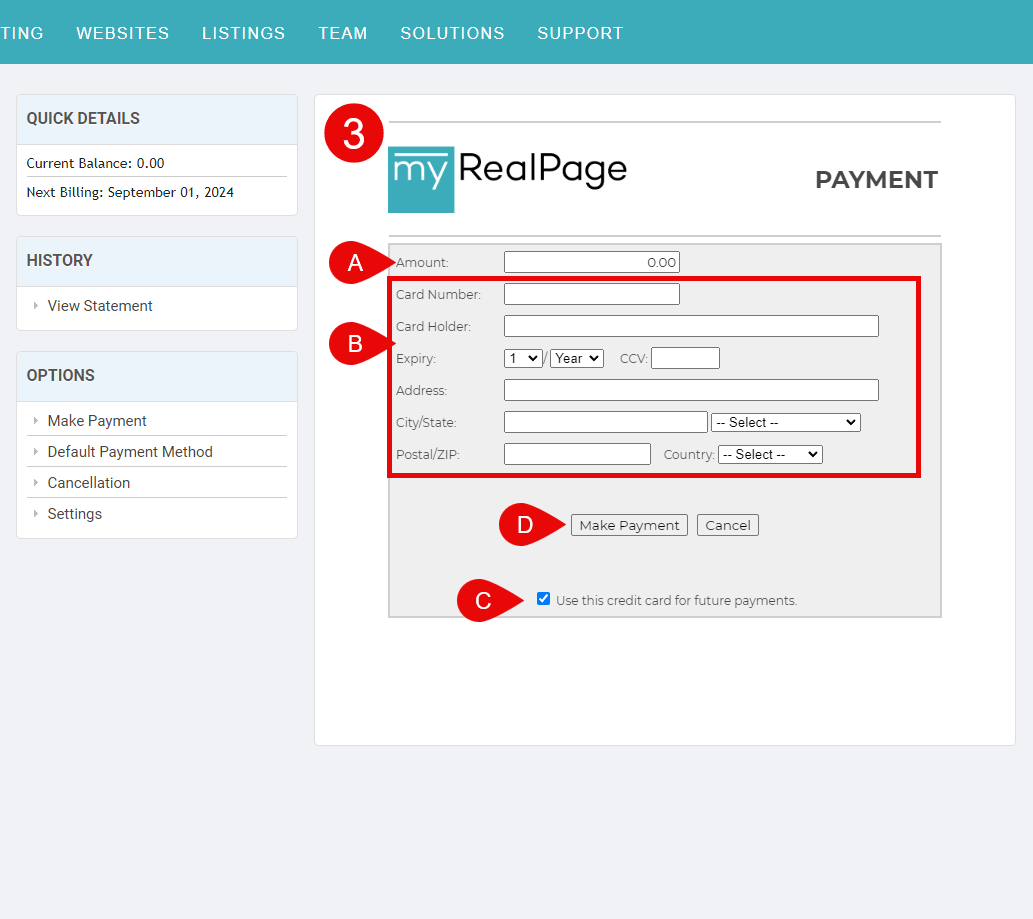
Task: Open the Country select dropdown
Action: pyautogui.click(x=770, y=455)
